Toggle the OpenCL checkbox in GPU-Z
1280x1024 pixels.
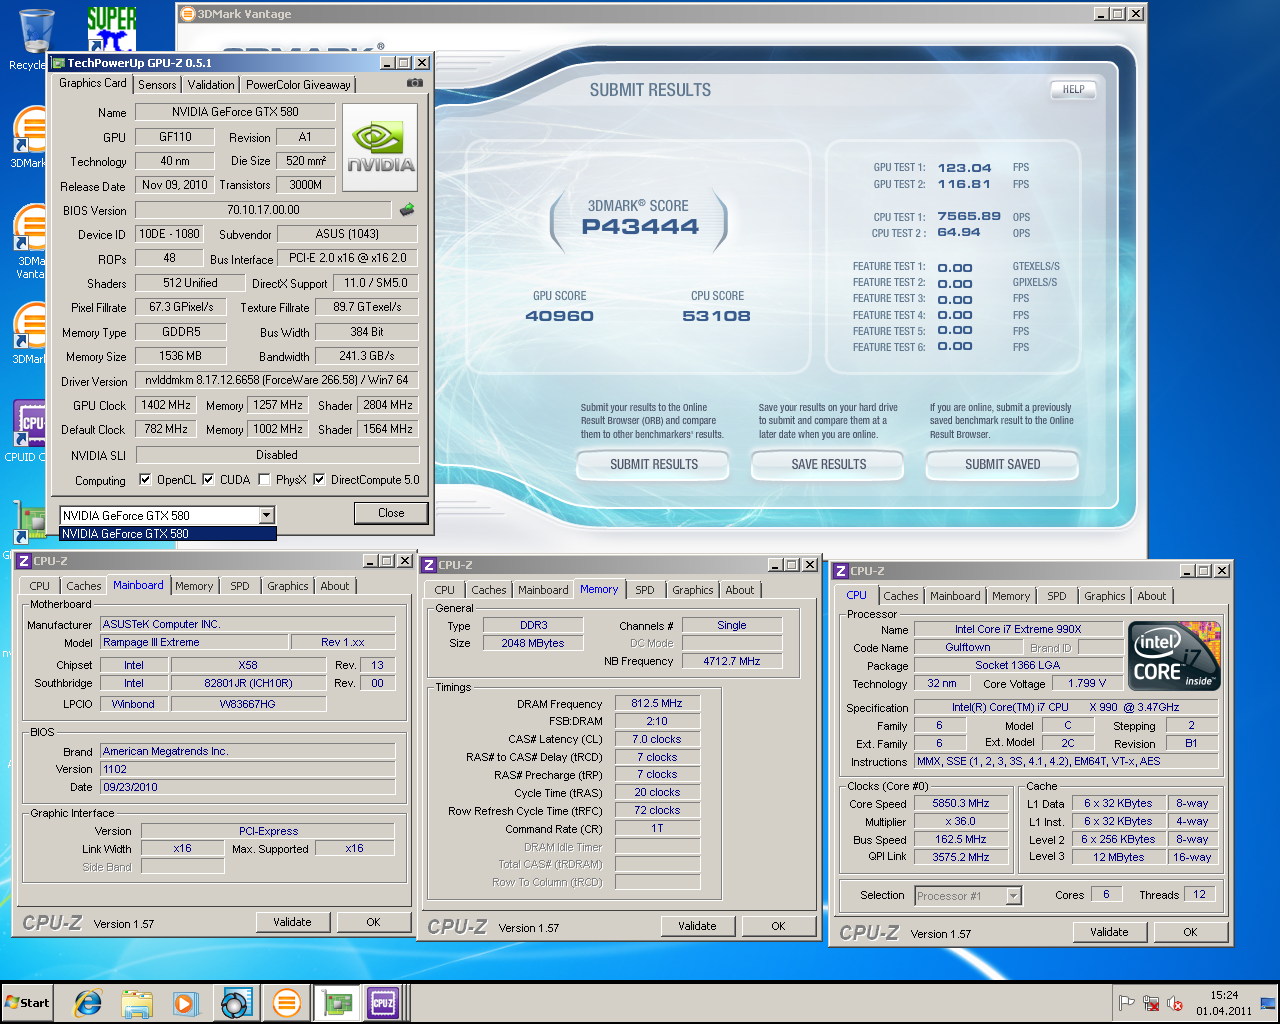click(145, 479)
